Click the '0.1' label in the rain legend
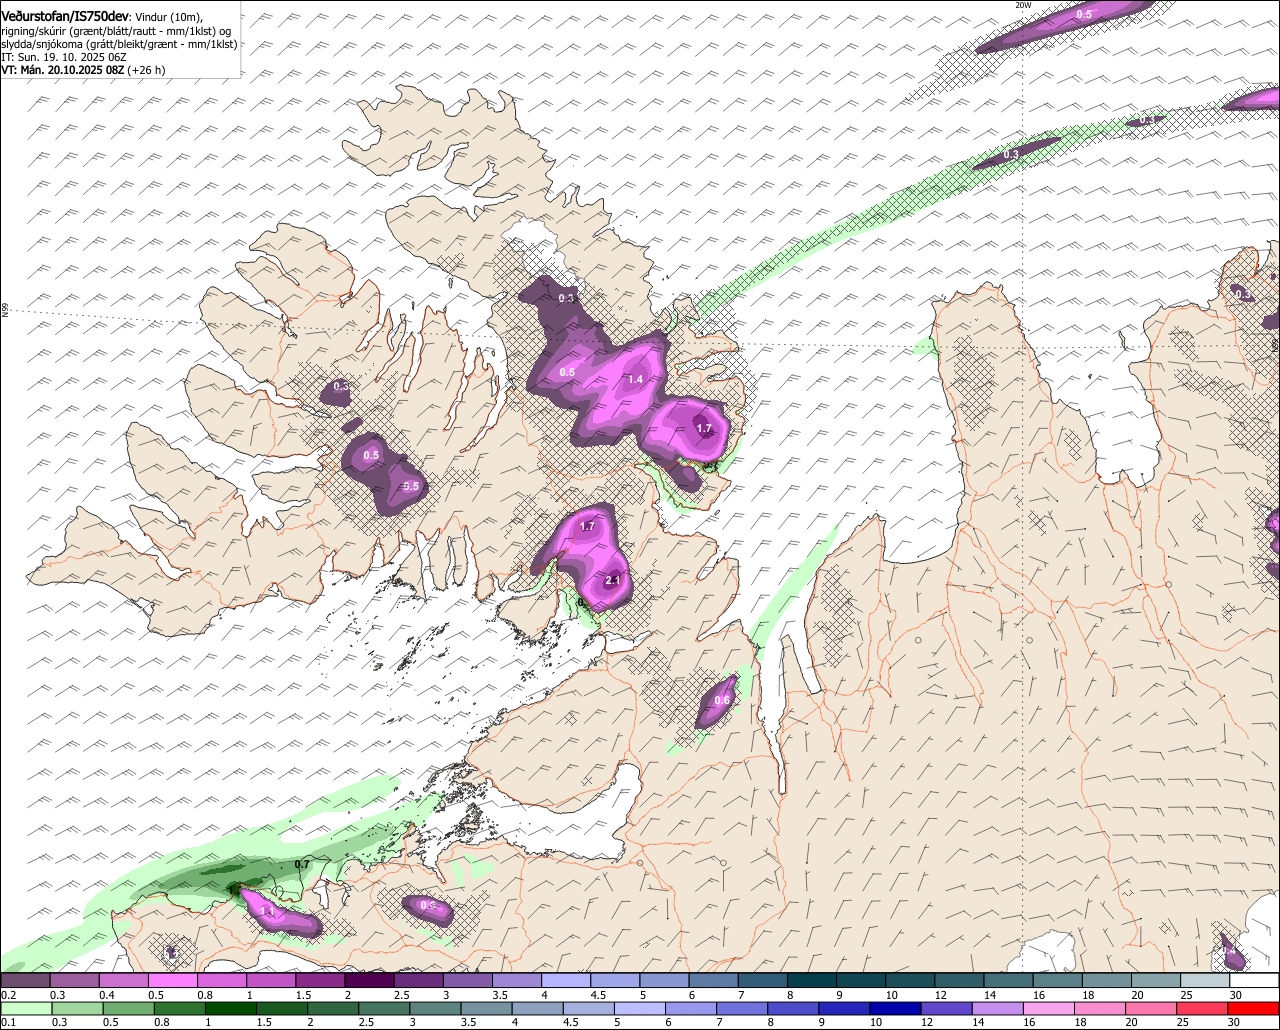This screenshot has width=1280, height=1030. click(6, 1022)
